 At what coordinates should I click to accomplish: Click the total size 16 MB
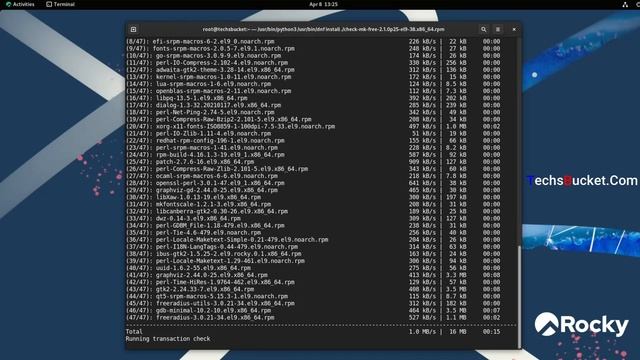pos(458,332)
